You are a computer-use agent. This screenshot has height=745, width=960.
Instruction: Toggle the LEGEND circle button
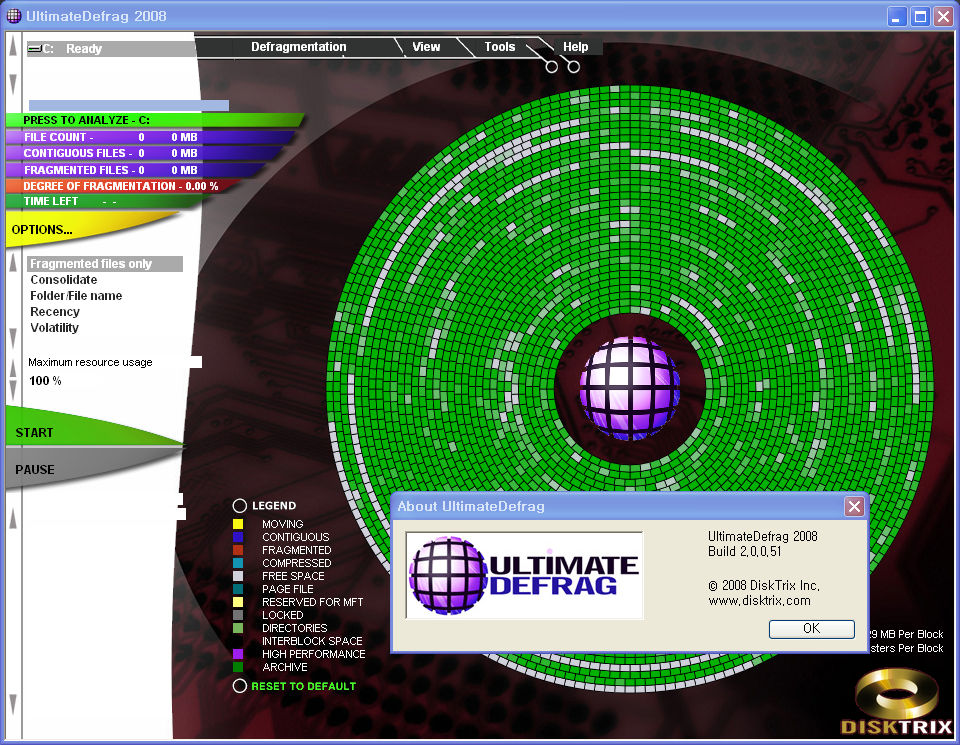tap(239, 506)
